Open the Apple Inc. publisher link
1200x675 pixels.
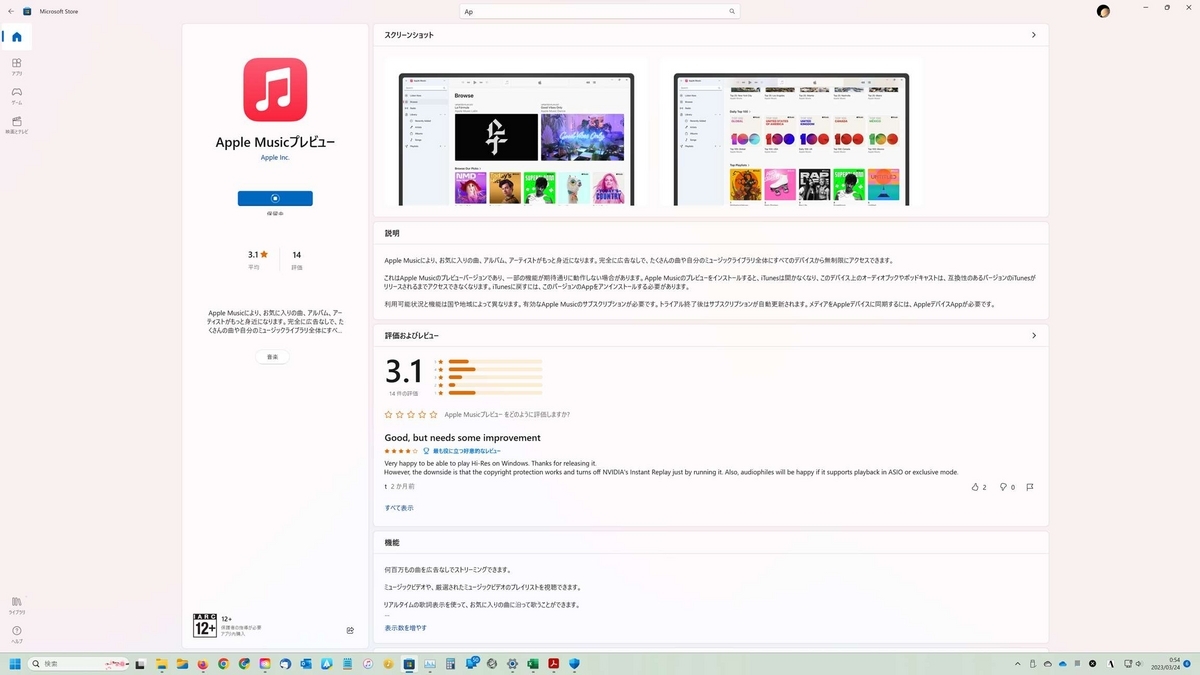pos(275,157)
